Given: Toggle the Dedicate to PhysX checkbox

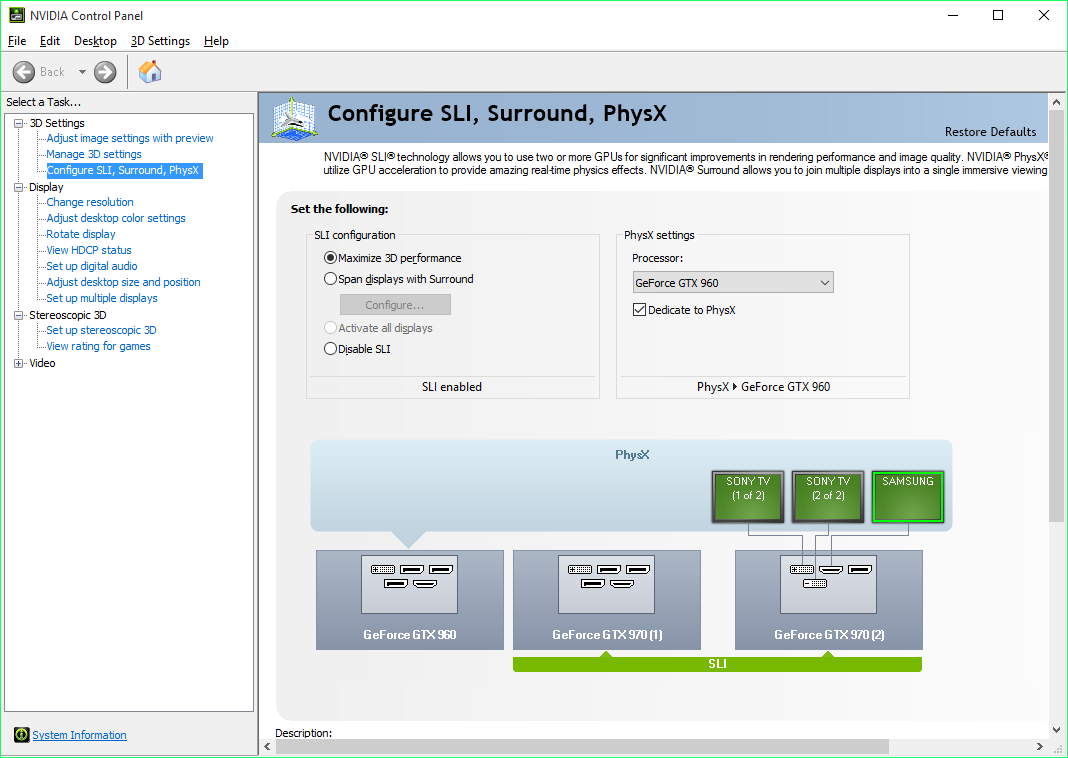Looking at the screenshot, I should click(x=639, y=310).
